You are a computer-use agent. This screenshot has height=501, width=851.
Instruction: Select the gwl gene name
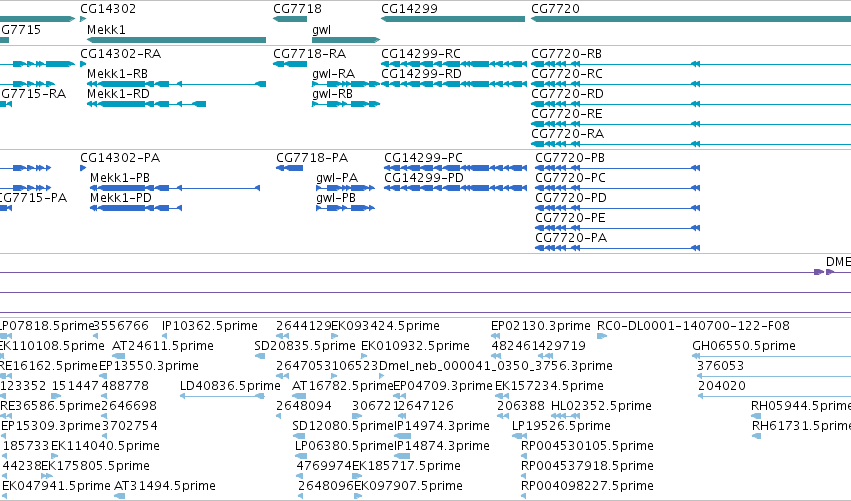(321, 30)
